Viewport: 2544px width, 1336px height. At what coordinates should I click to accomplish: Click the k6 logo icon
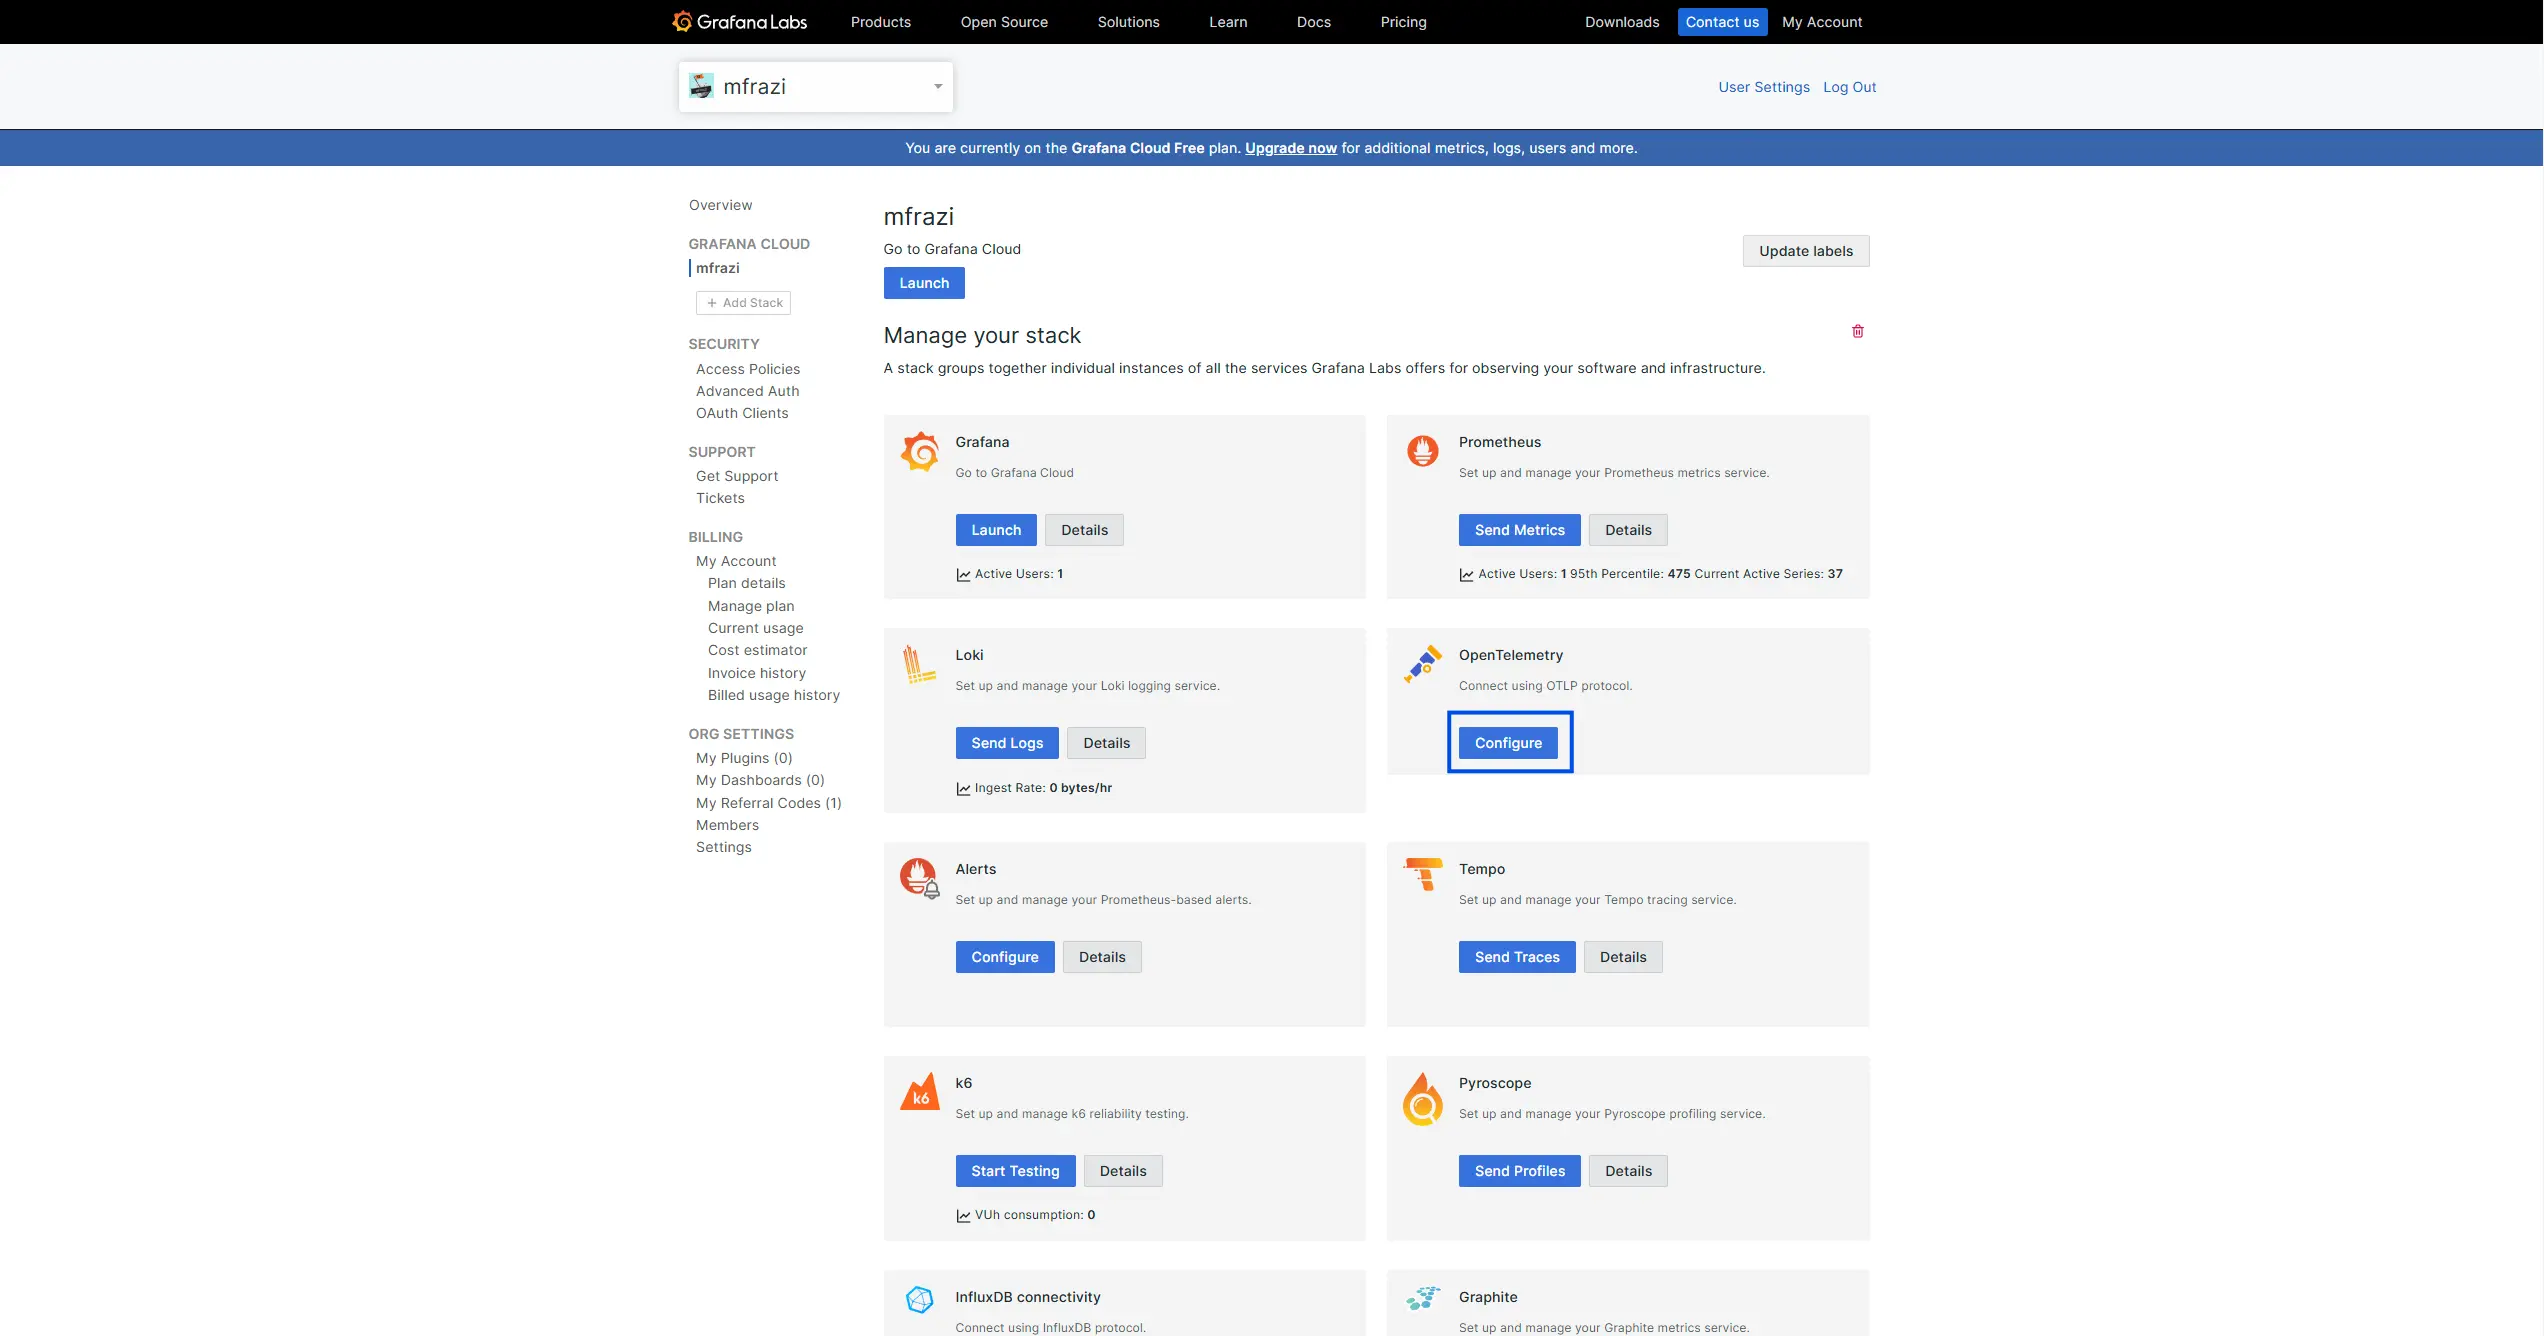(920, 1092)
